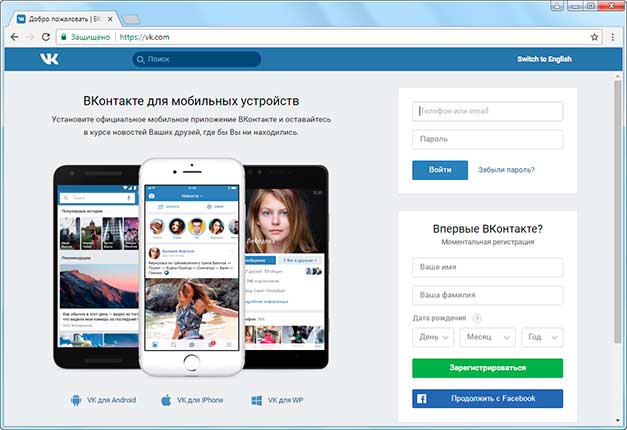Select the Добро пожаловать browser tab
Viewport: 627px width, 430px height.
pyautogui.click(x=65, y=19)
